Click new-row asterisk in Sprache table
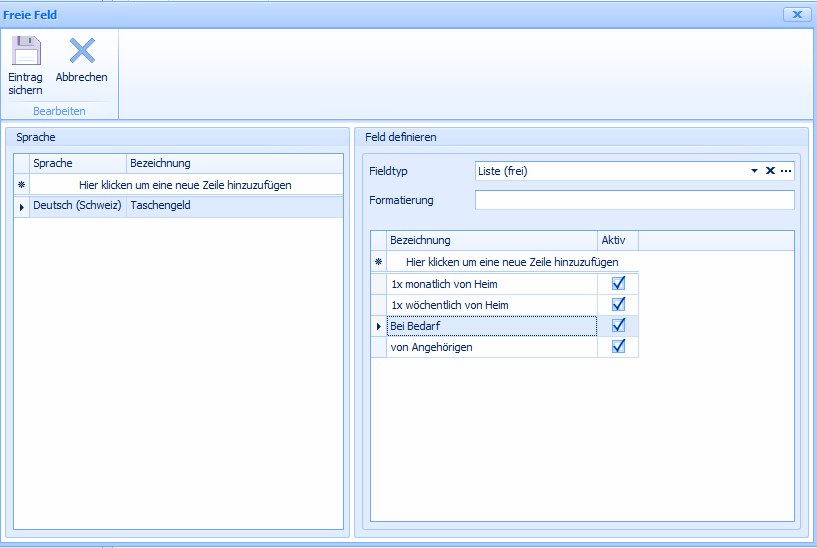Viewport: 817px width, 548px height. tap(21, 185)
